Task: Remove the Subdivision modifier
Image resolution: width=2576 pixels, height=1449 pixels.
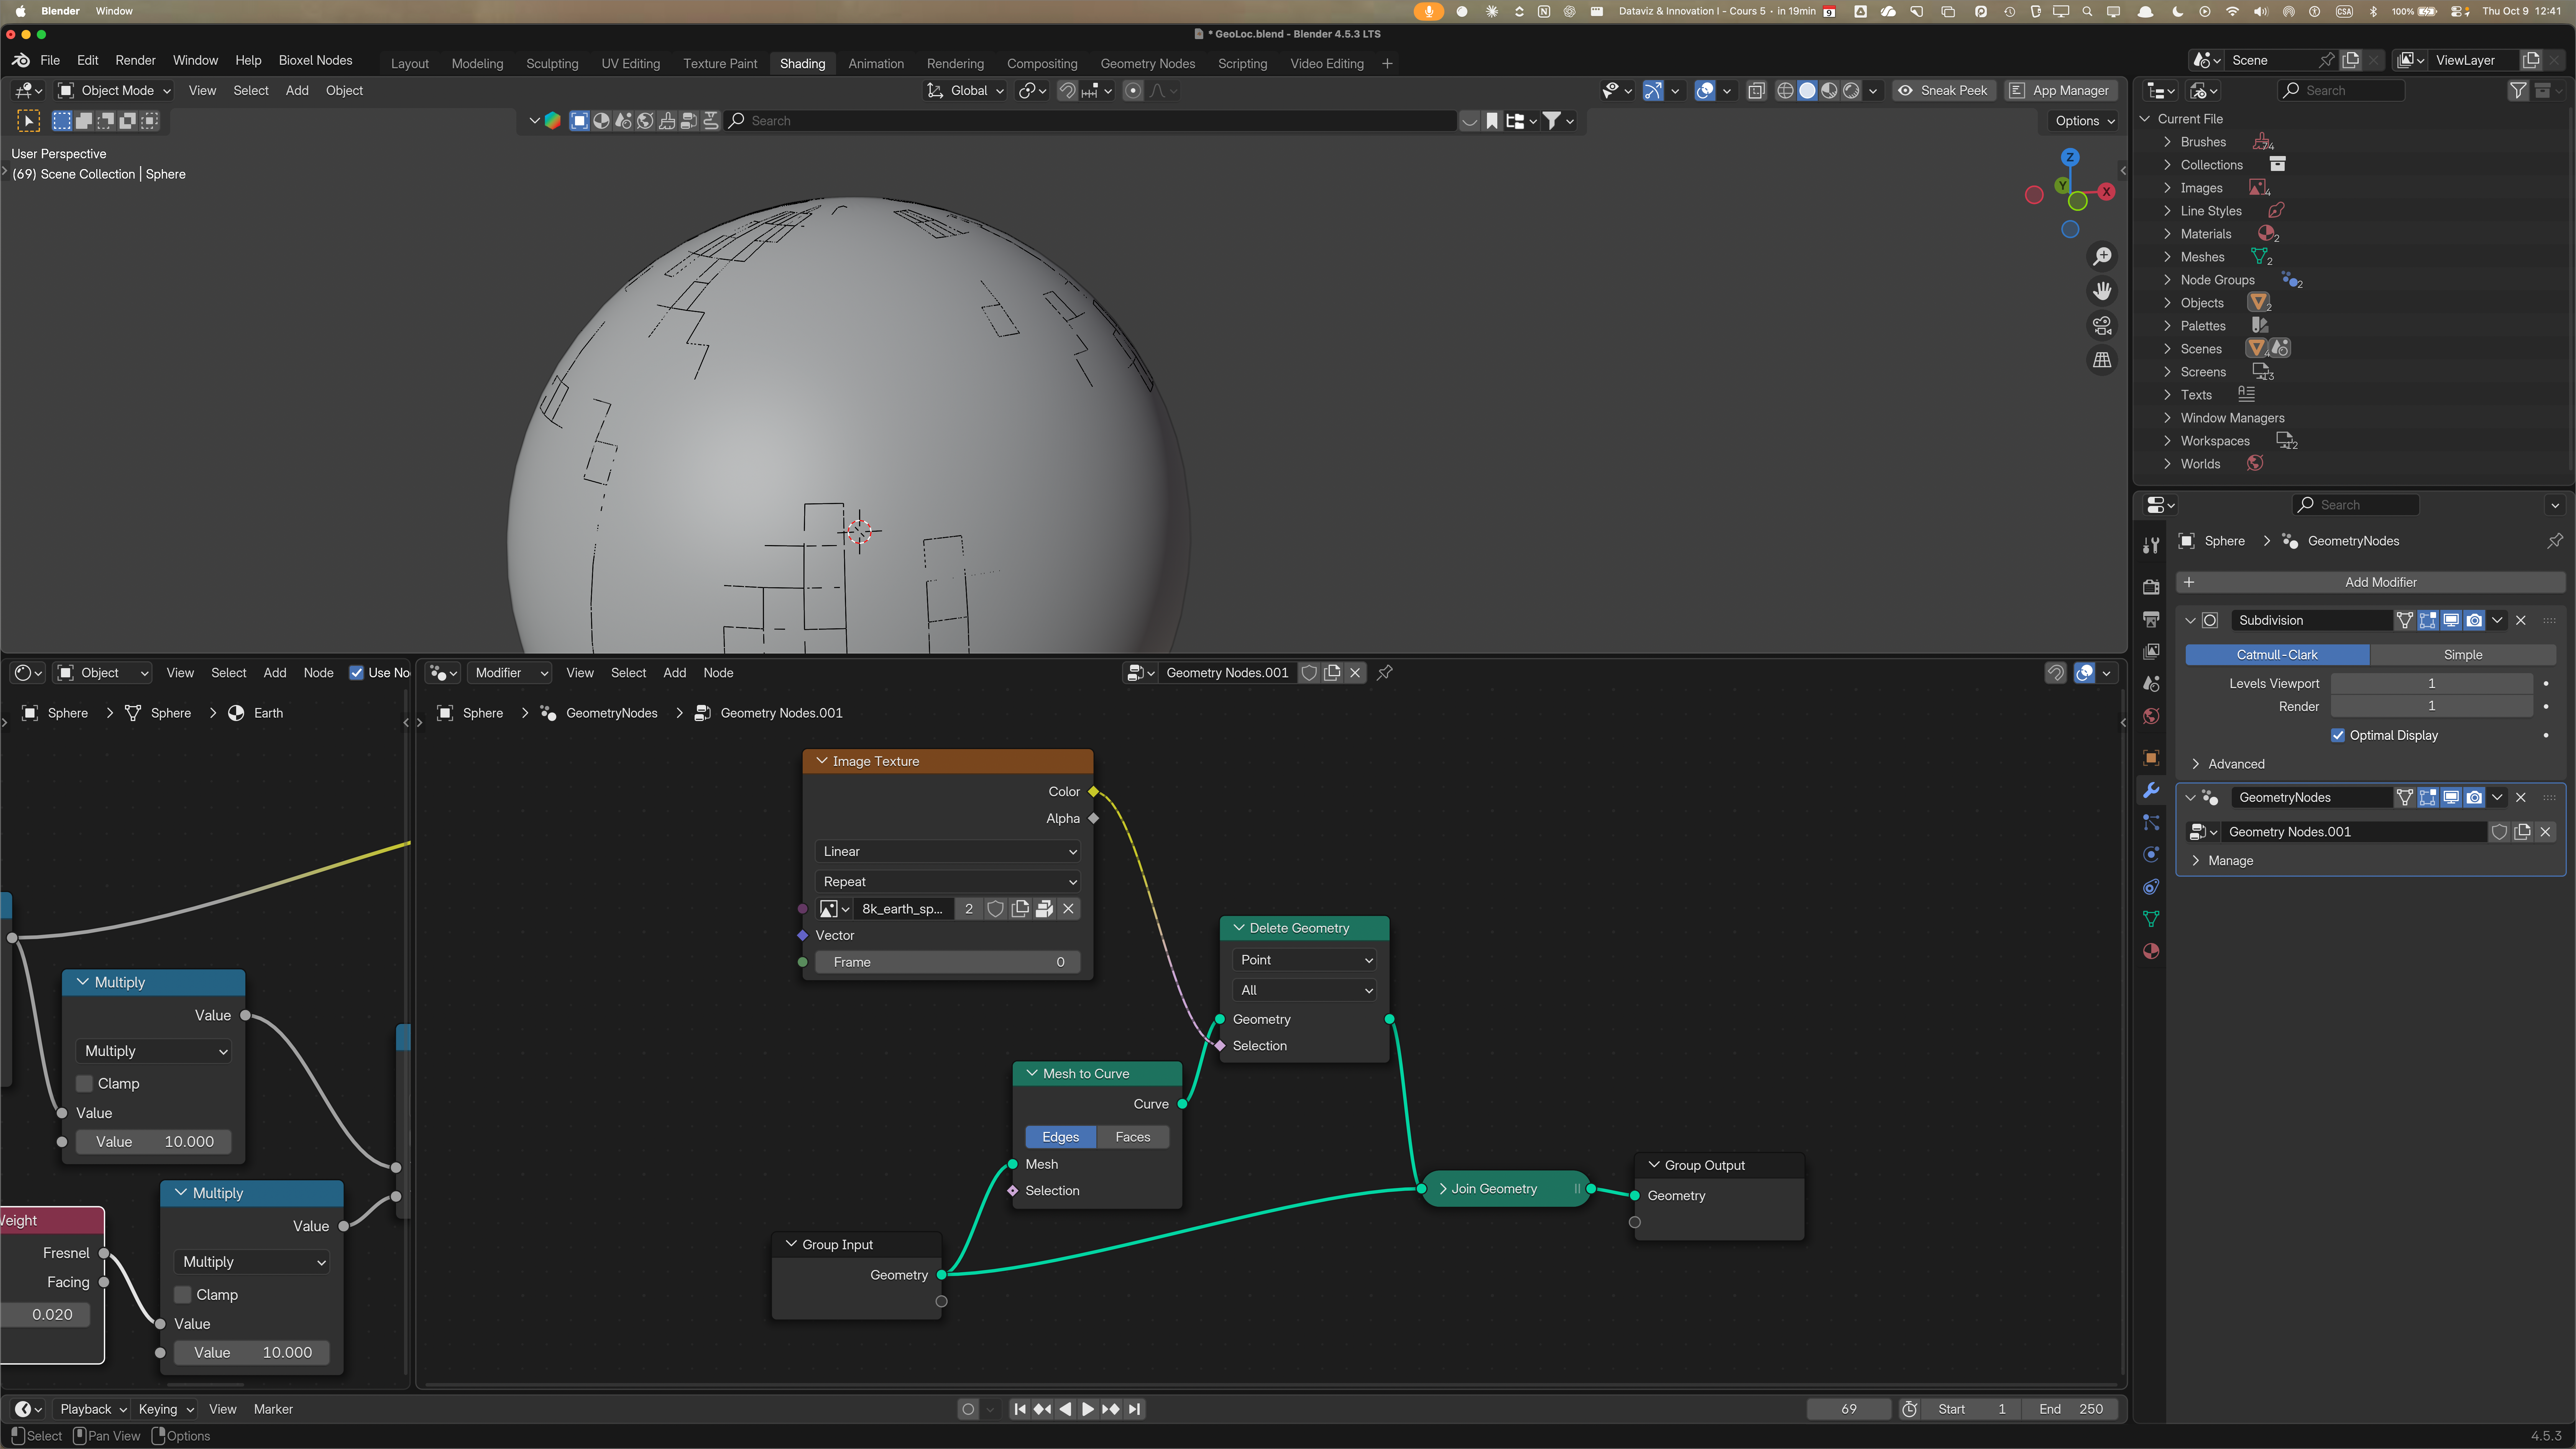Action: coord(2521,620)
